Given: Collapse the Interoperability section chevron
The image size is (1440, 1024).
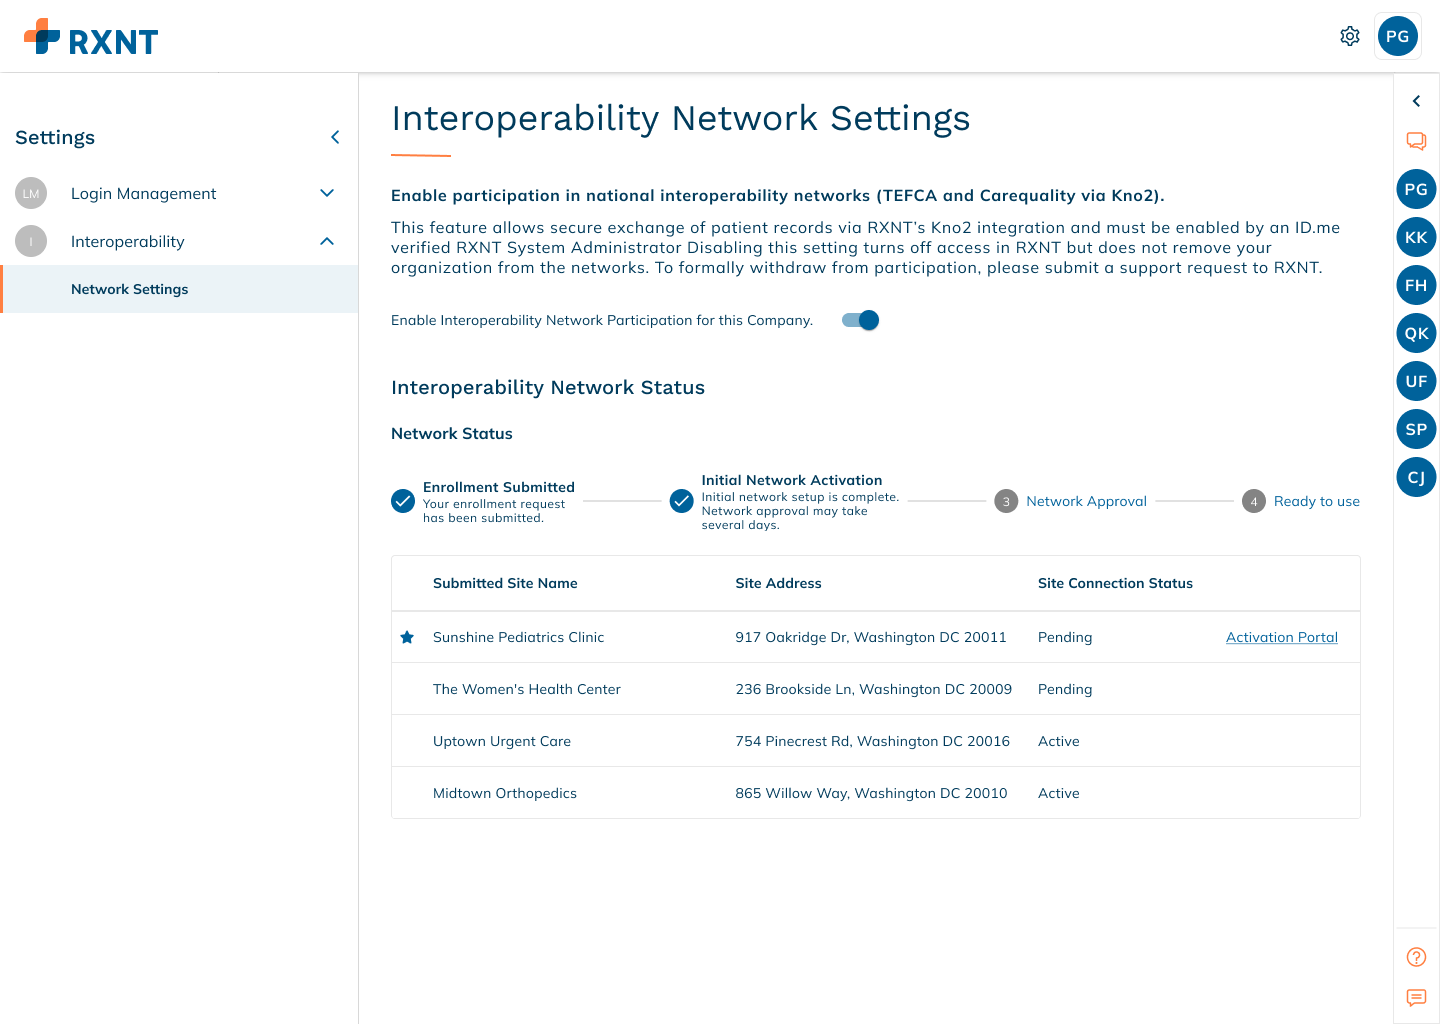Looking at the screenshot, I should click(327, 241).
